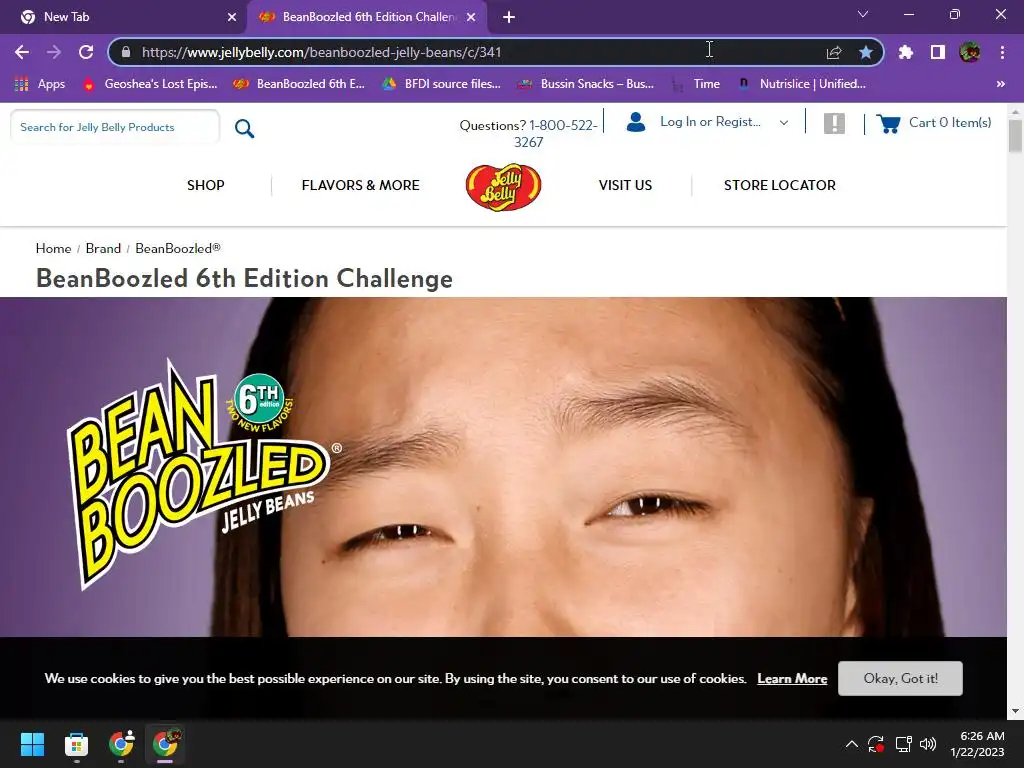This screenshot has height=768, width=1024.
Task: Reload the page with the refresh icon
Action: (86, 52)
